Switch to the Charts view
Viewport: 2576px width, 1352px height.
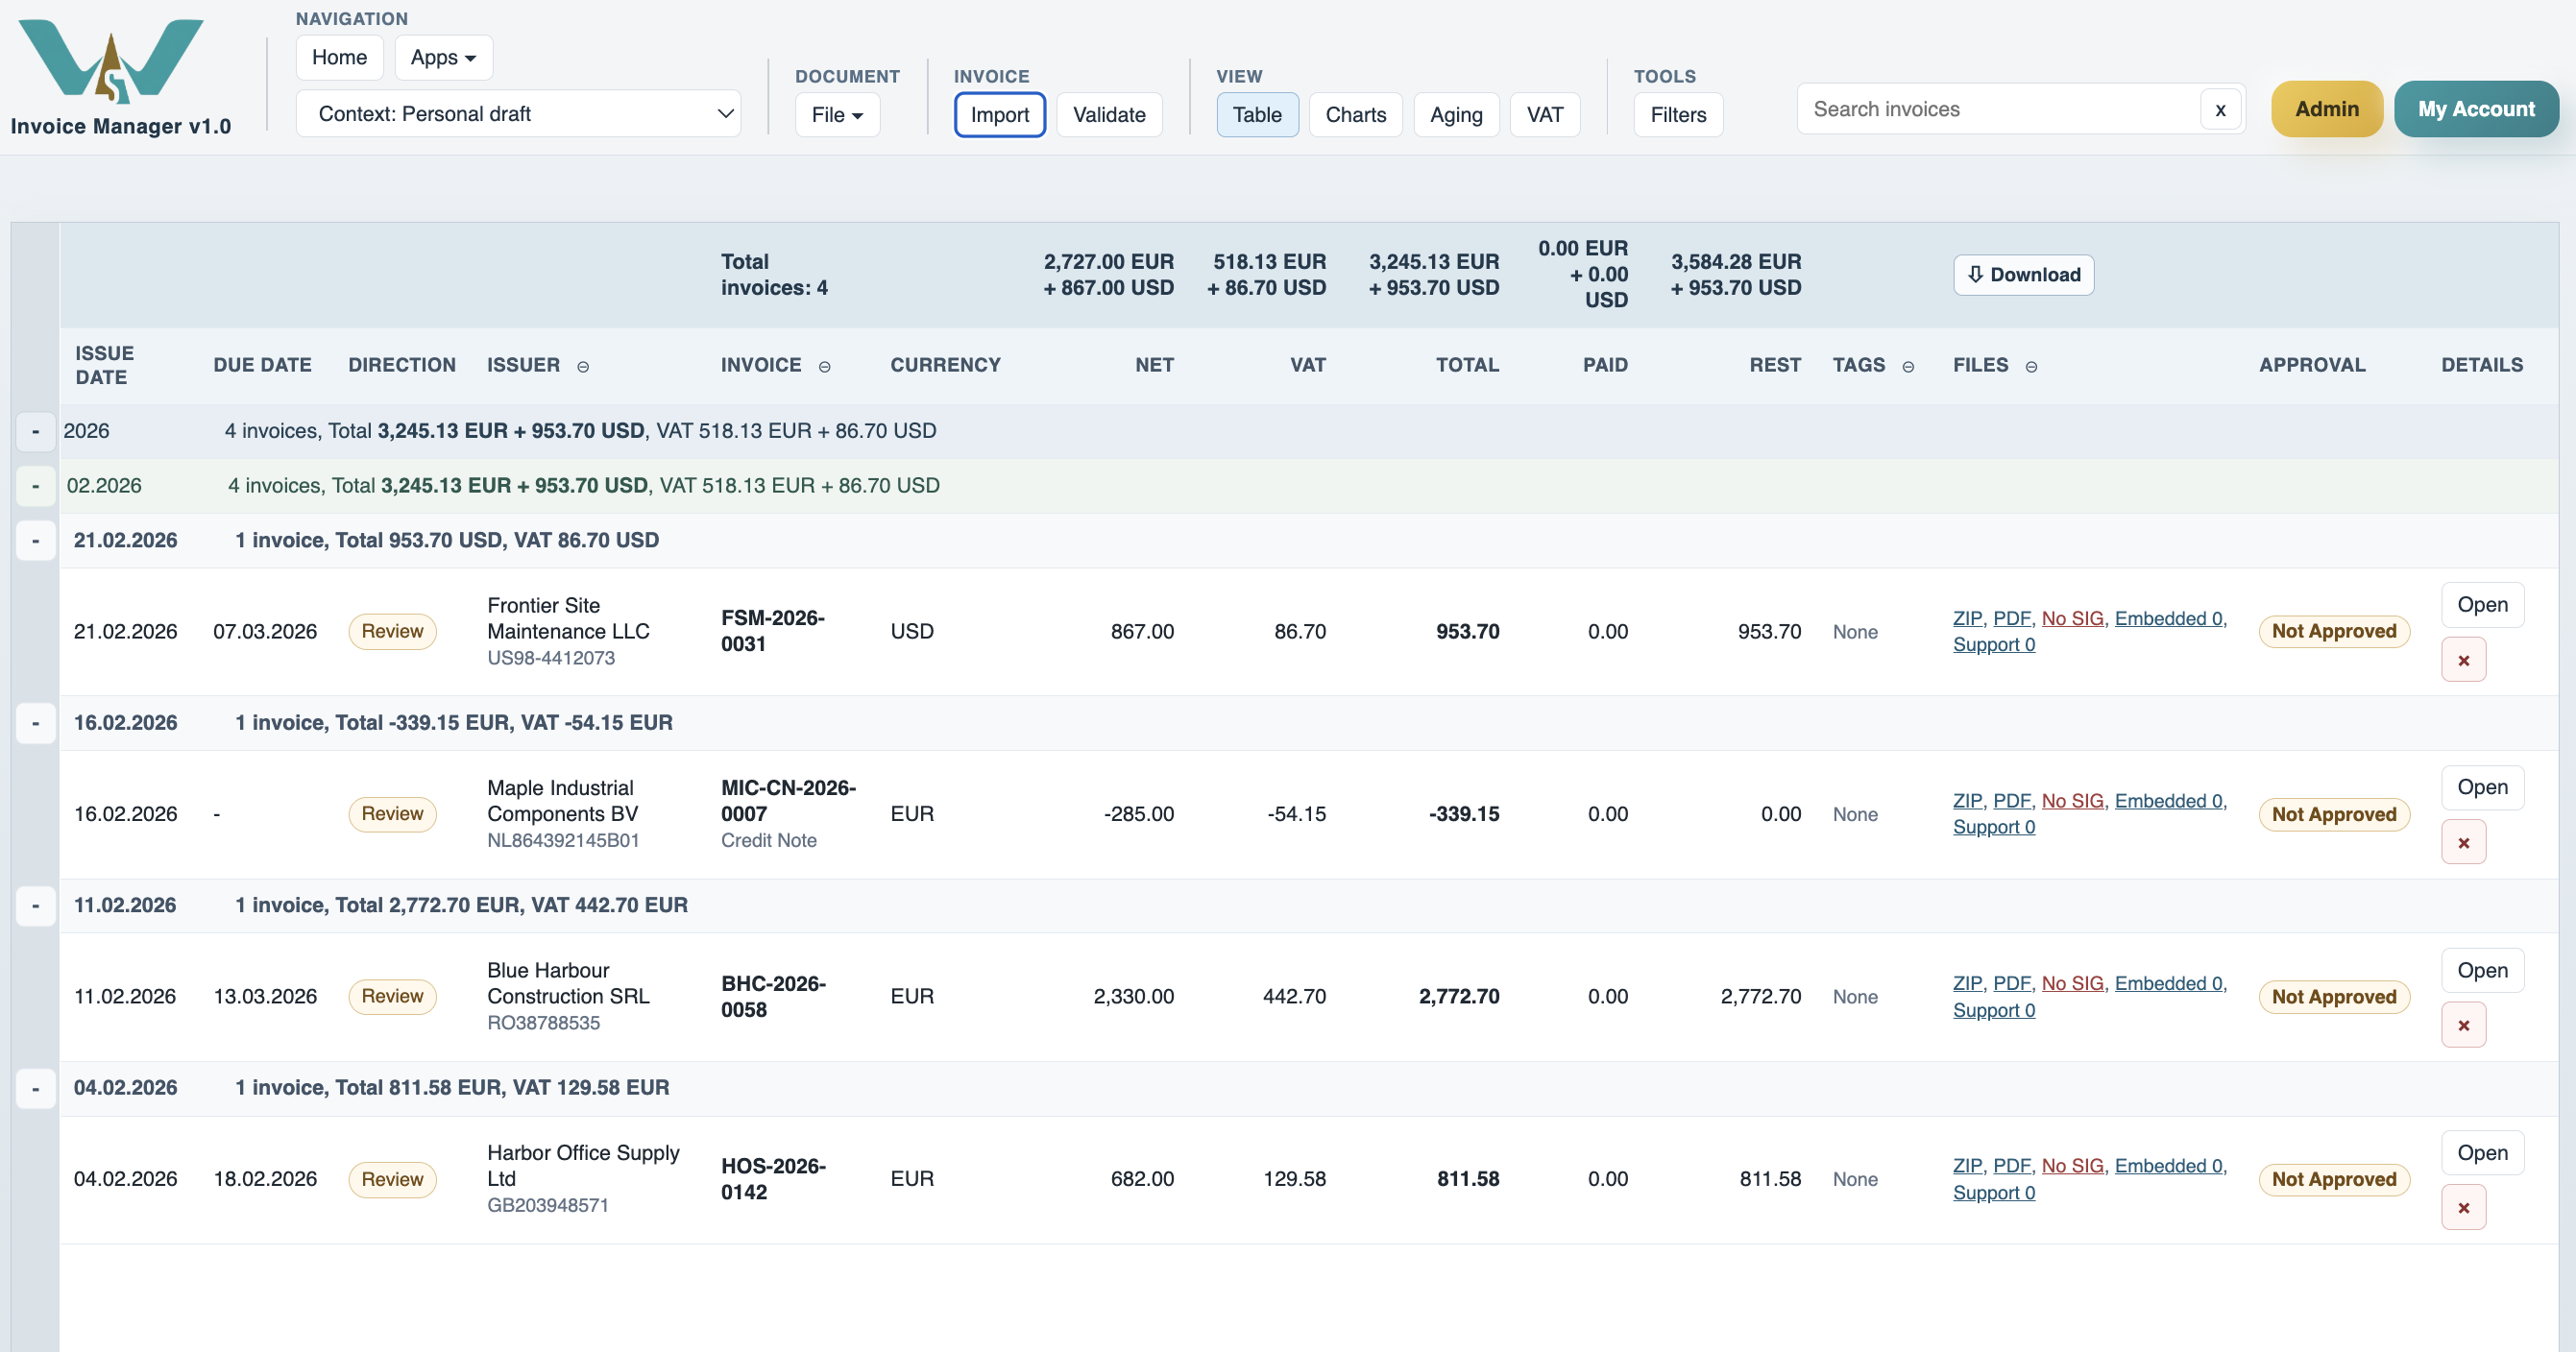(1355, 115)
